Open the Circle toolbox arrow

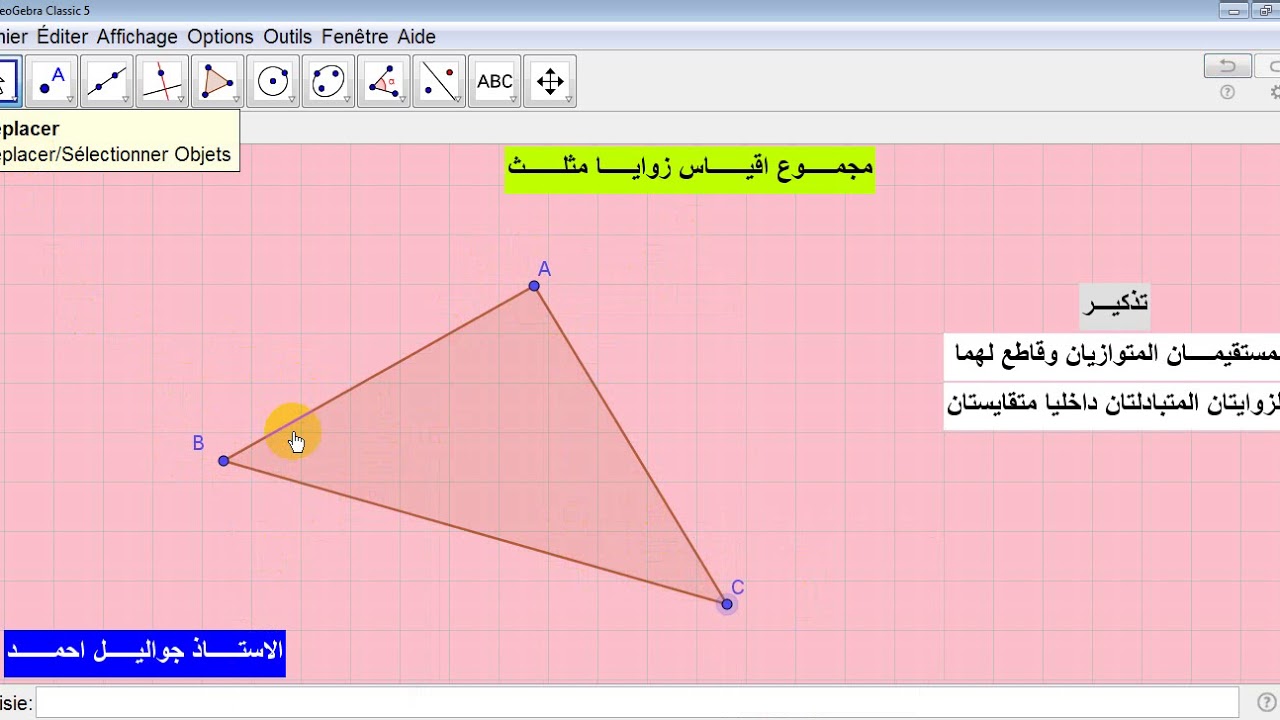pyautogui.click(x=292, y=100)
